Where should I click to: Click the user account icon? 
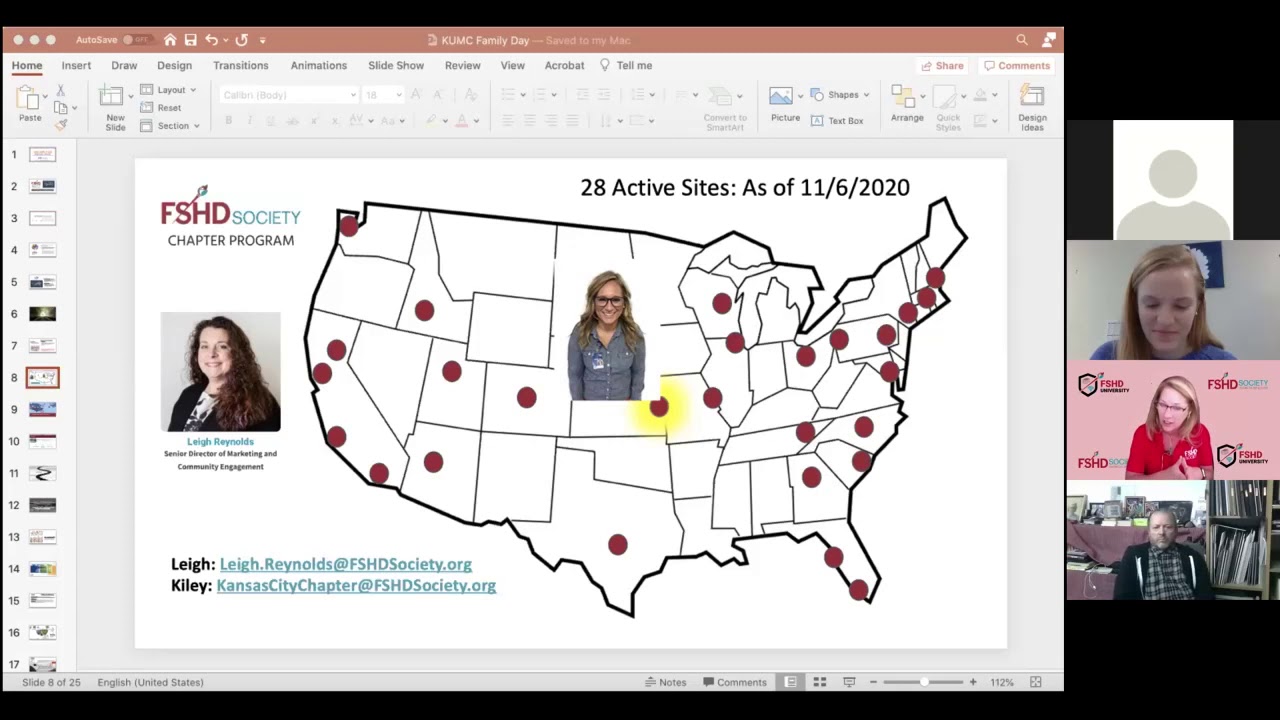(1048, 40)
